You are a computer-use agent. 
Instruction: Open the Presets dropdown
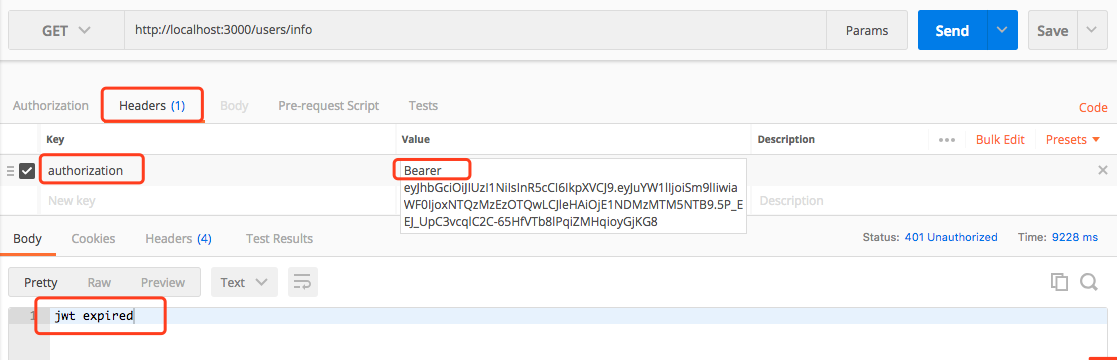(x=1073, y=140)
